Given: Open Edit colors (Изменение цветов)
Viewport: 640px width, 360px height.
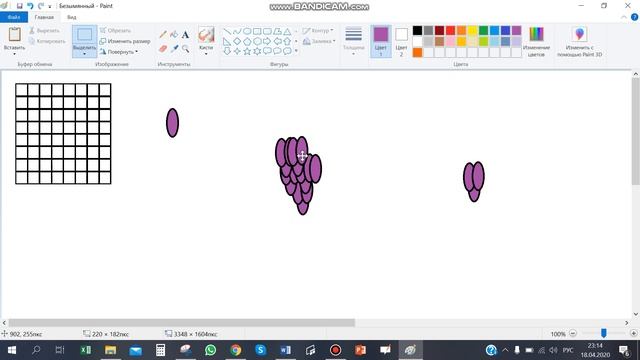Looking at the screenshot, I should click(x=536, y=42).
